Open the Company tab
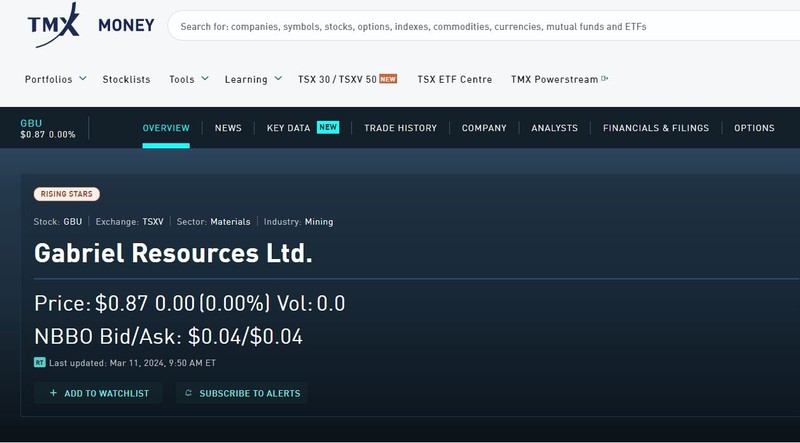This screenshot has height=443, width=800. click(484, 128)
